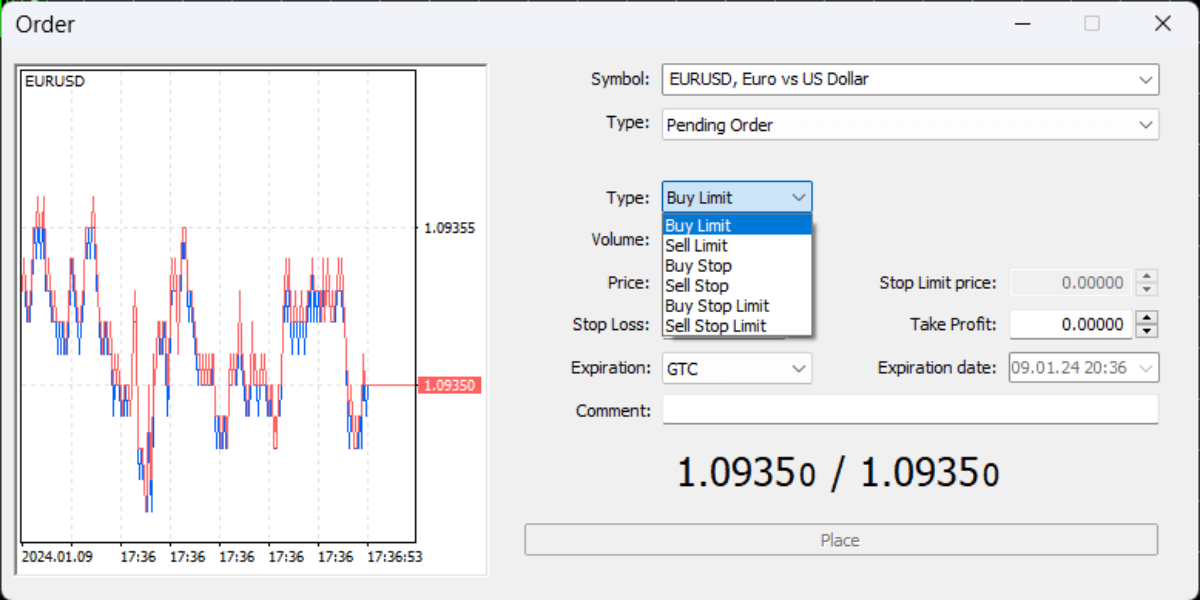Minimize the Order window
Viewport: 1200px width, 600px height.
1022,22
